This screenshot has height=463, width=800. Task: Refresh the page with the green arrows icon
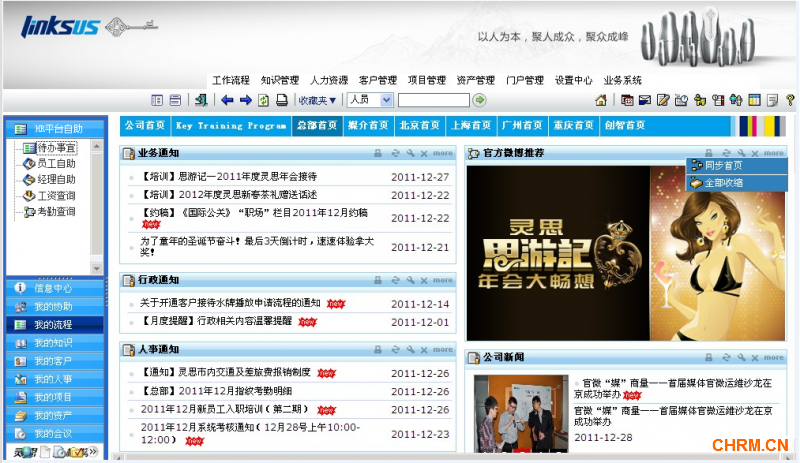pyautogui.click(x=263, y=100)
